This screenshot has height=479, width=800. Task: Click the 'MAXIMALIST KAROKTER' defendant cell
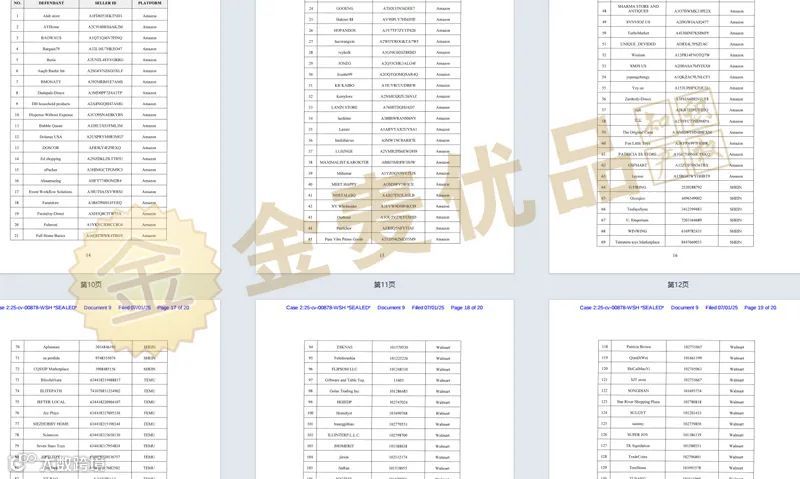(345, 162)
